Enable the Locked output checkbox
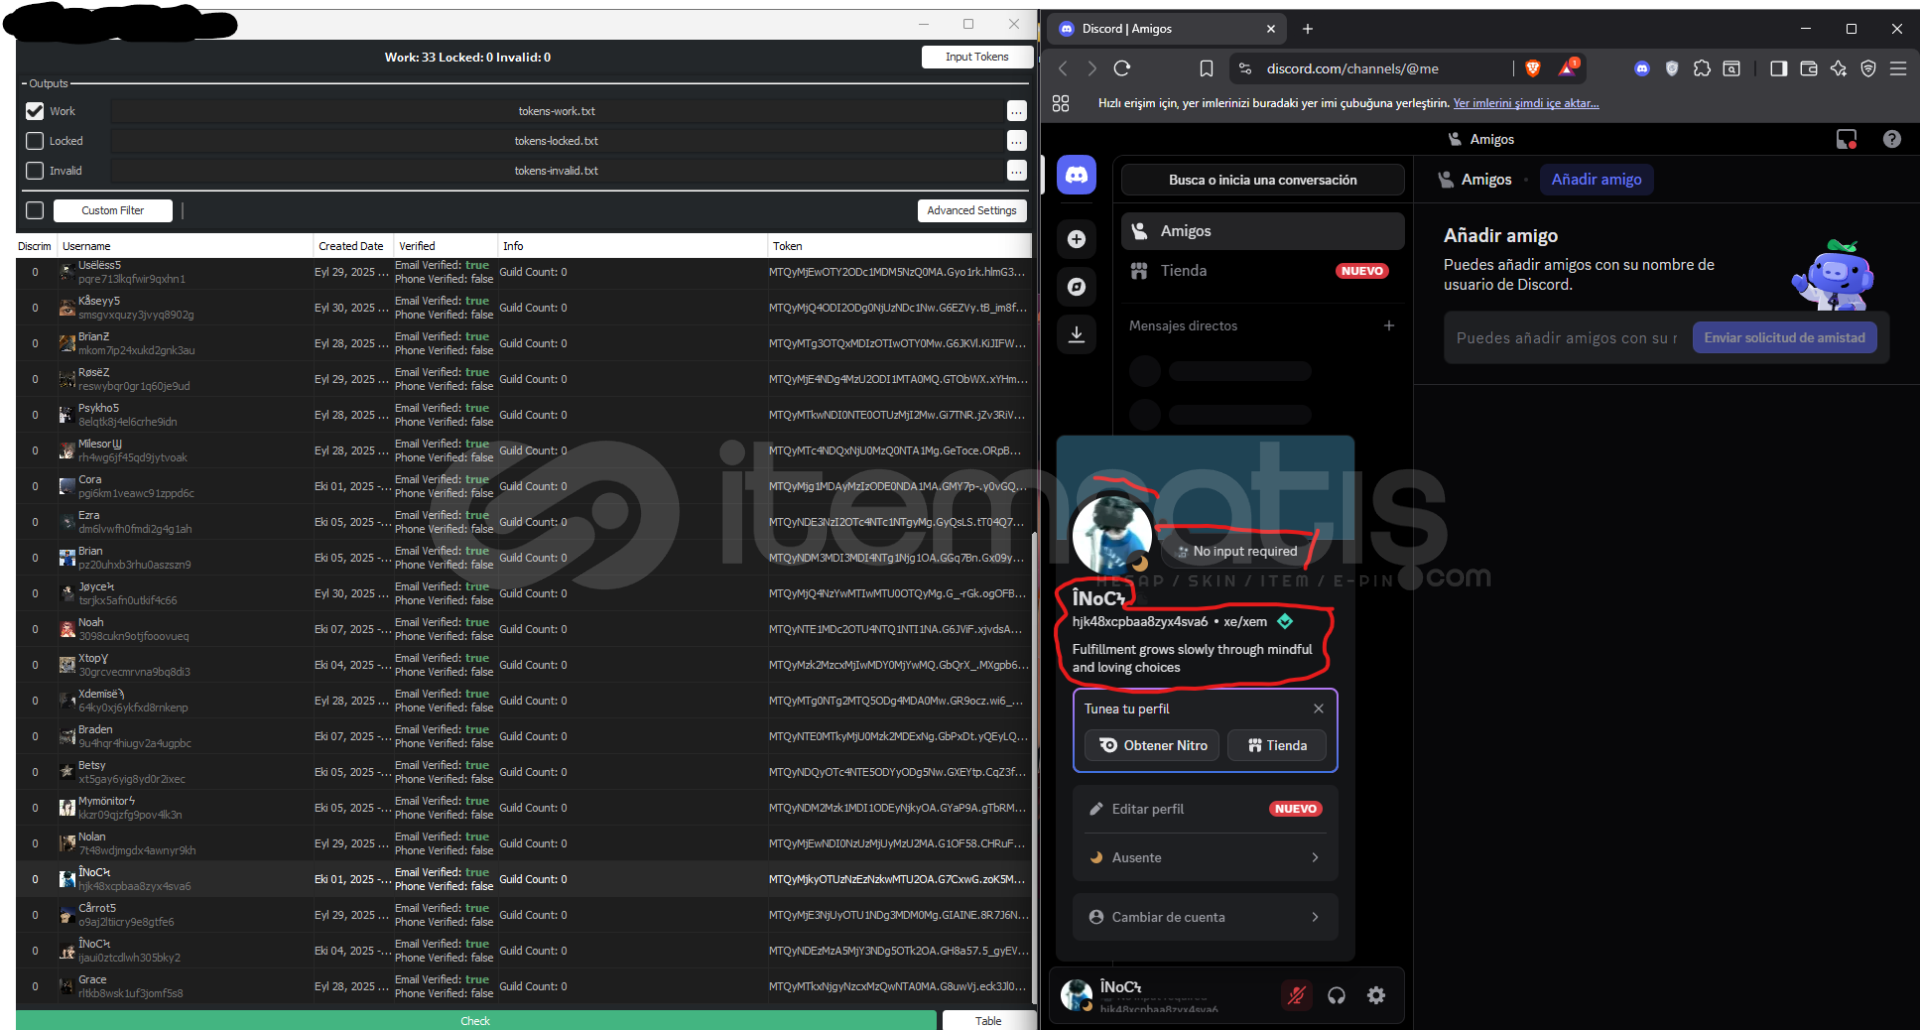 (x=35, y=141)
